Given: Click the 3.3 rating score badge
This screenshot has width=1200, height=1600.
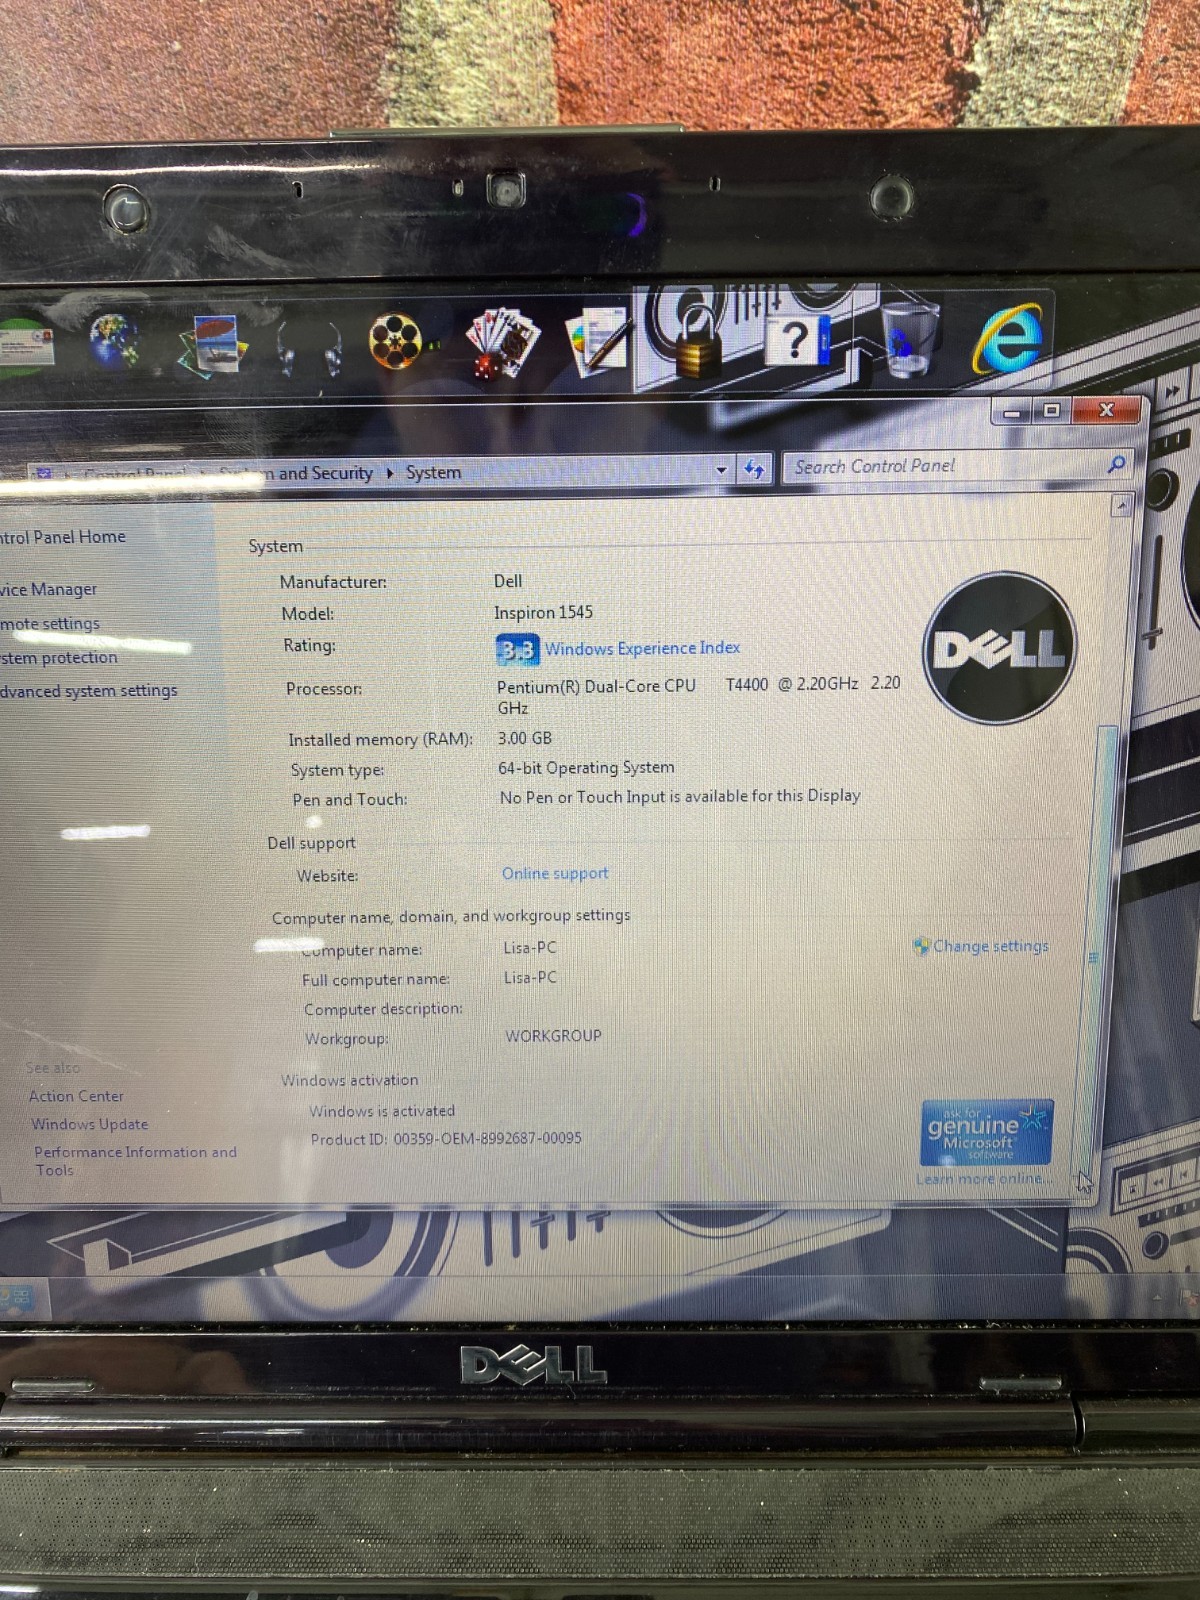Looking at the screenshot, I should click(x=517, y=650).
